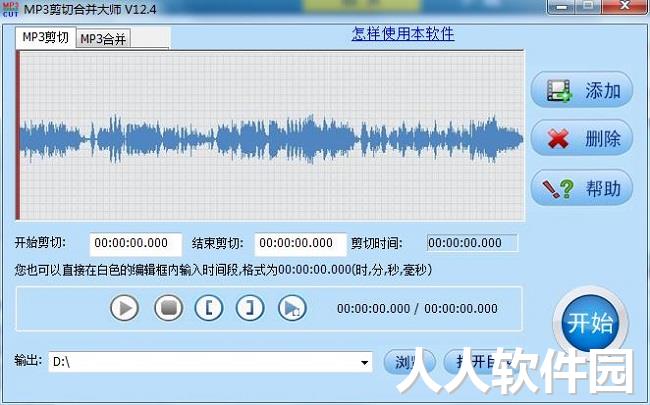The width and height of the screenshot is (650, 405).
Task: Close the MP3剪切合并大师 window
Action: (624, 7)
